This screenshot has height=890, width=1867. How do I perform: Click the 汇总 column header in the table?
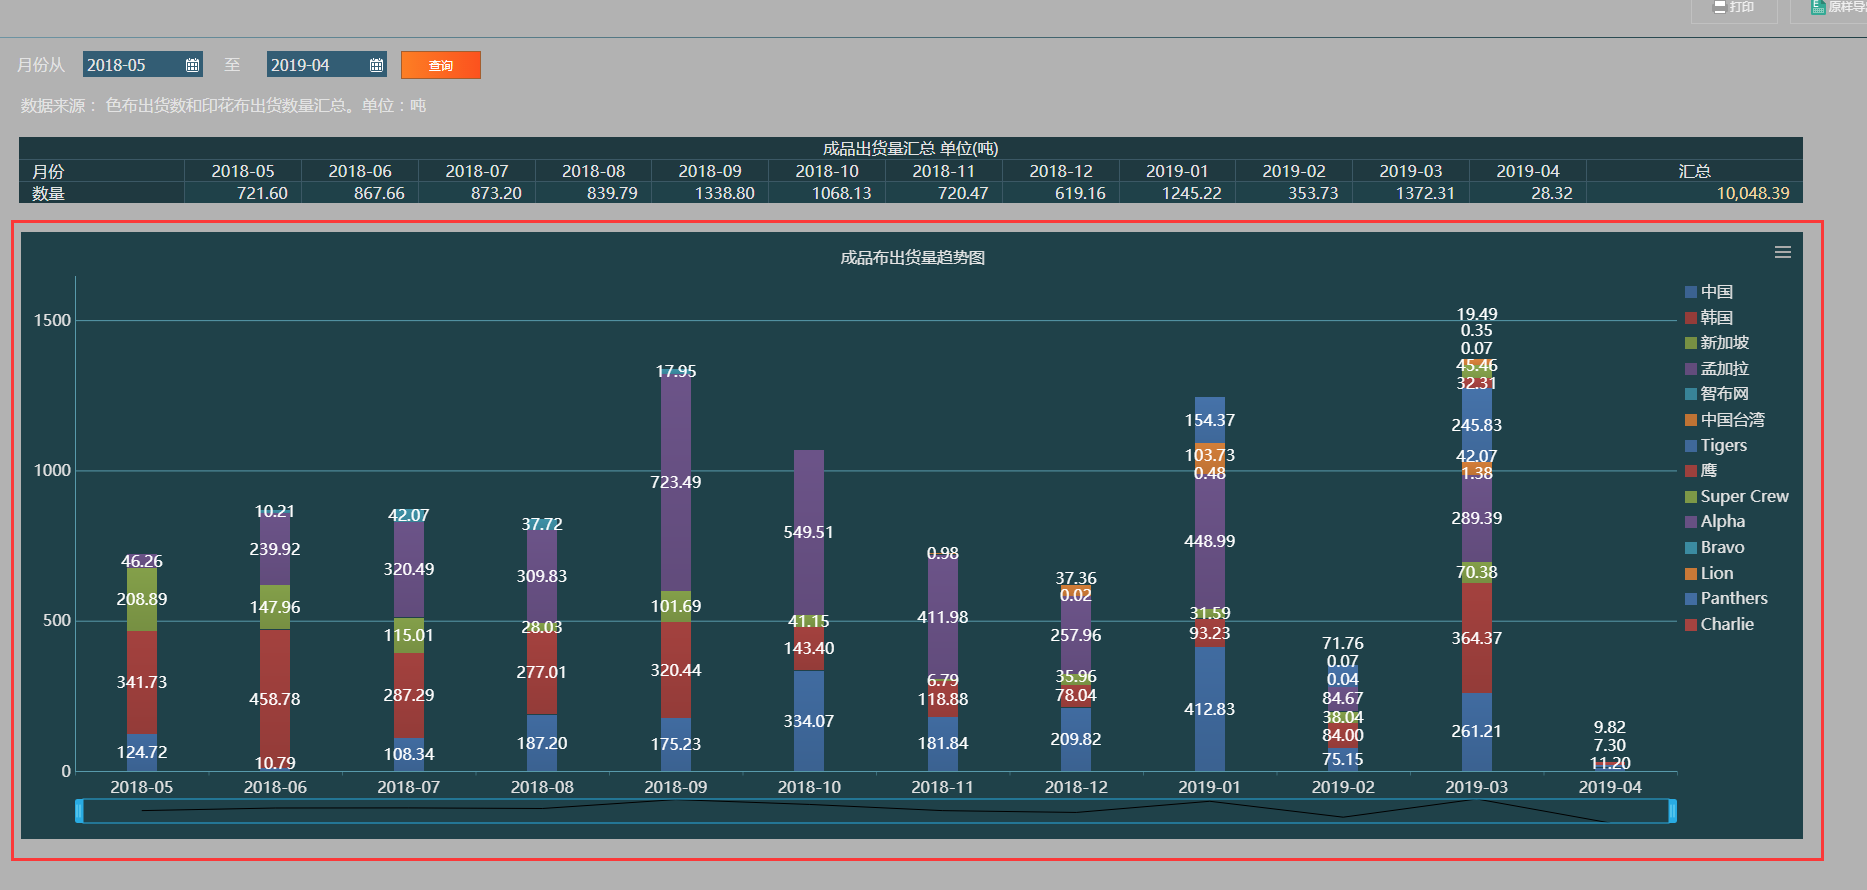pos(1695,171)
